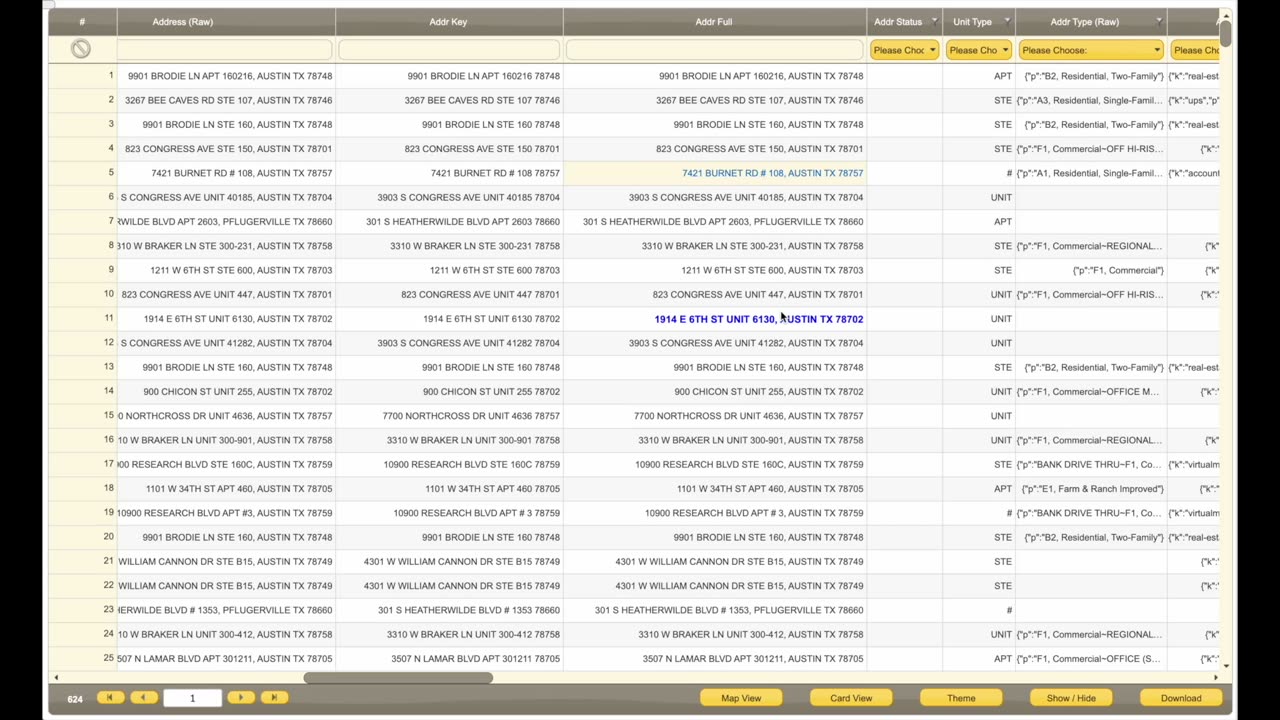Switch to Card View

point(851,698)
